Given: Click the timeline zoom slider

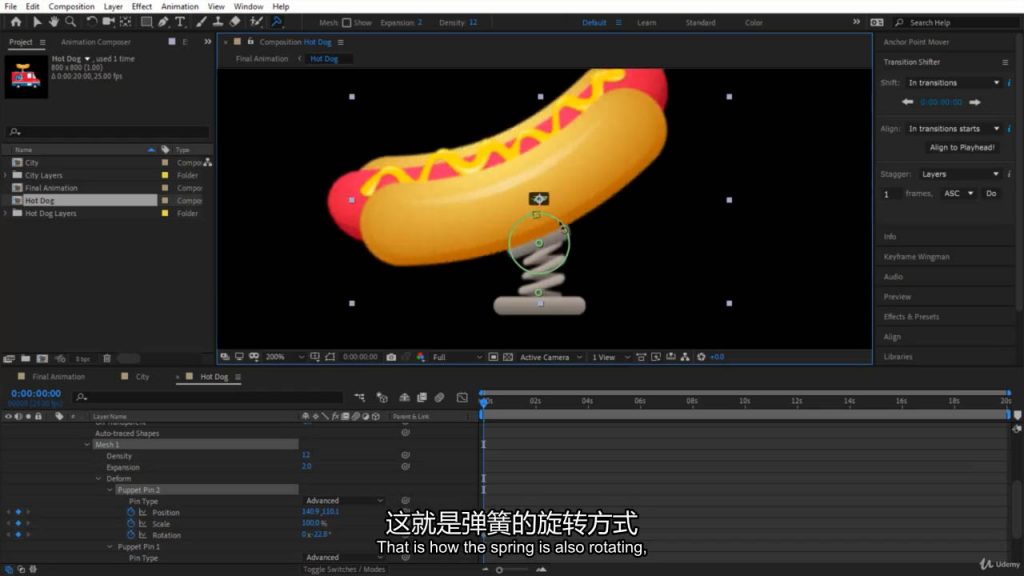Looking at the screenshot, I should tap(499, 569).
